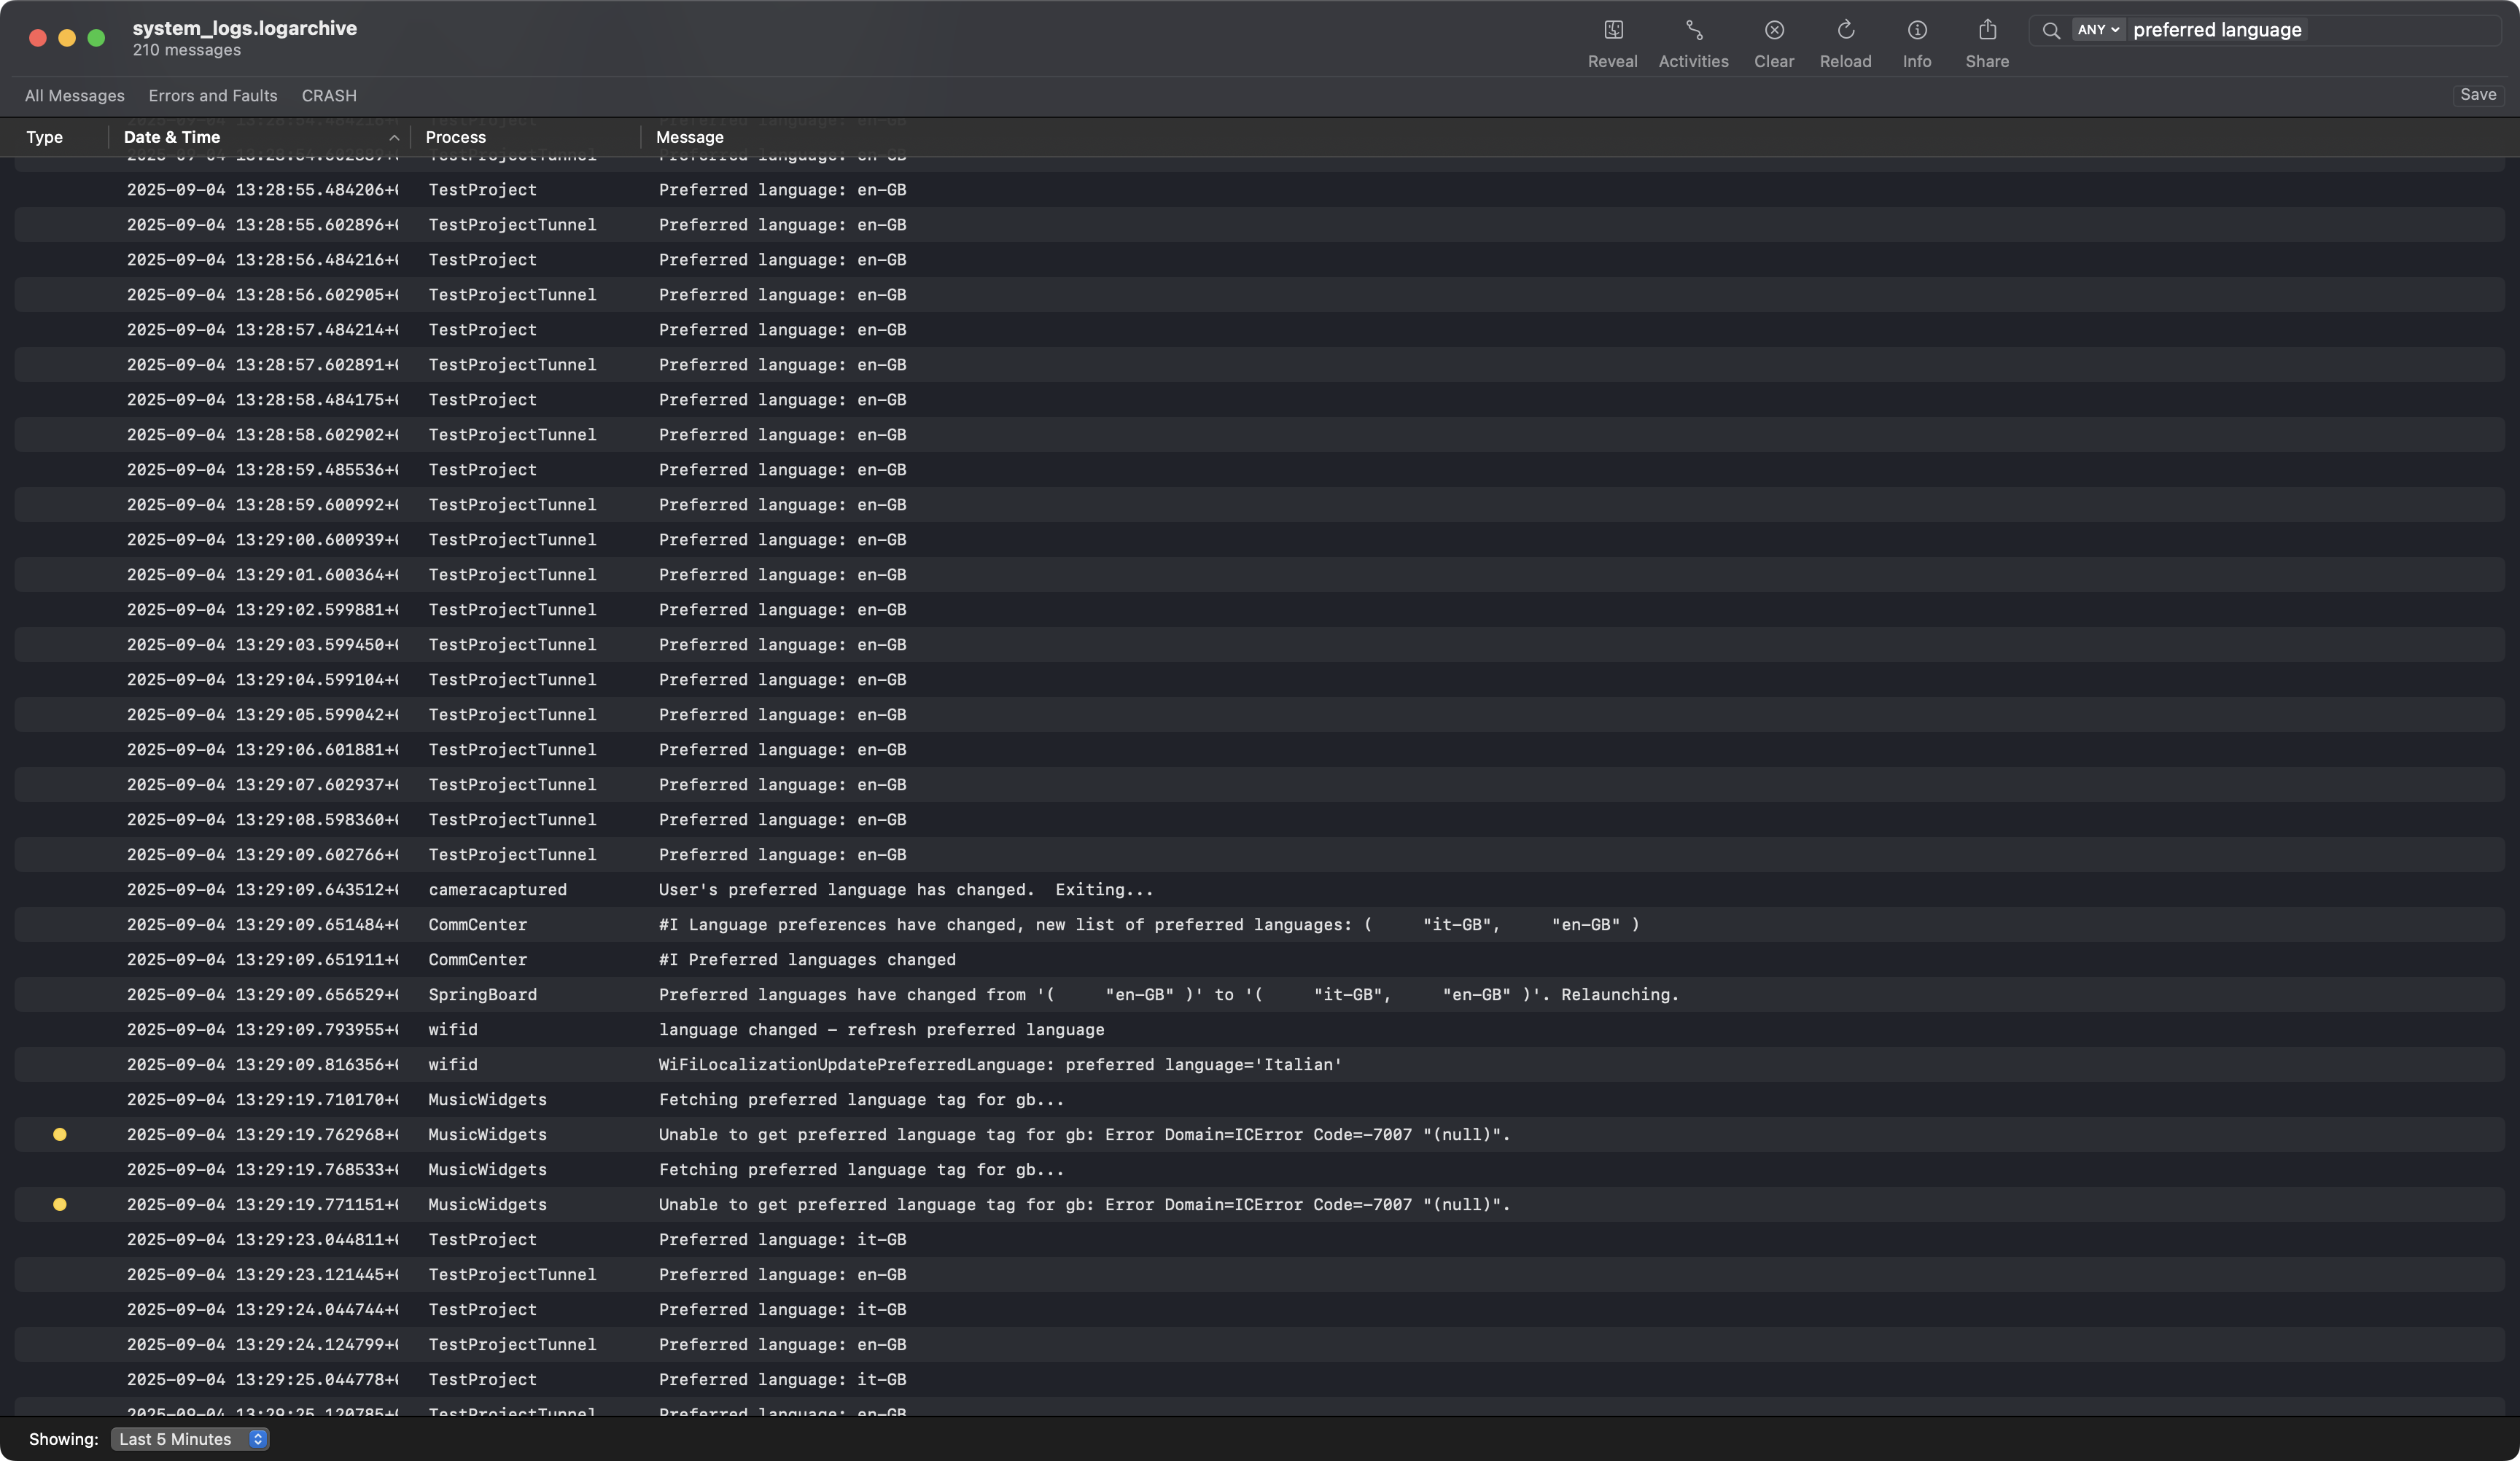The image size is (2520, 1461).
Task: Open the ANY search scope dropdown
Action: point(2097,30)
